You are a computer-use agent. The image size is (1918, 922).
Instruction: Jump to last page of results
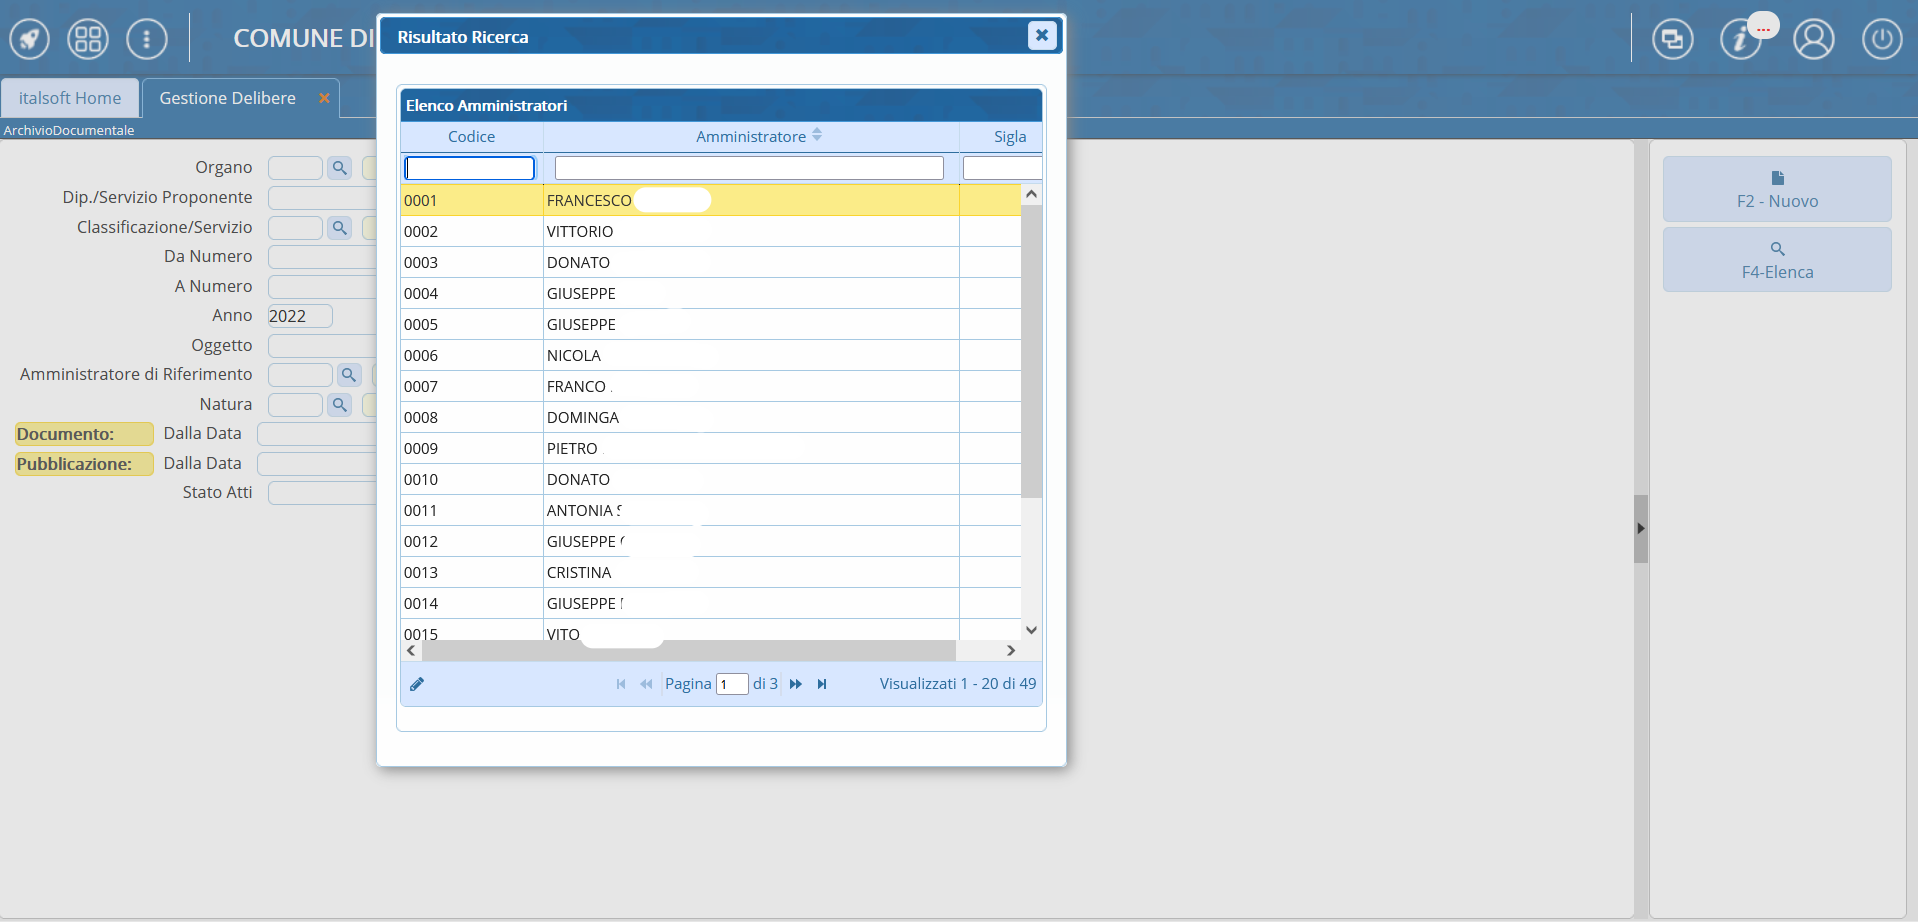(x=822, y=684)
